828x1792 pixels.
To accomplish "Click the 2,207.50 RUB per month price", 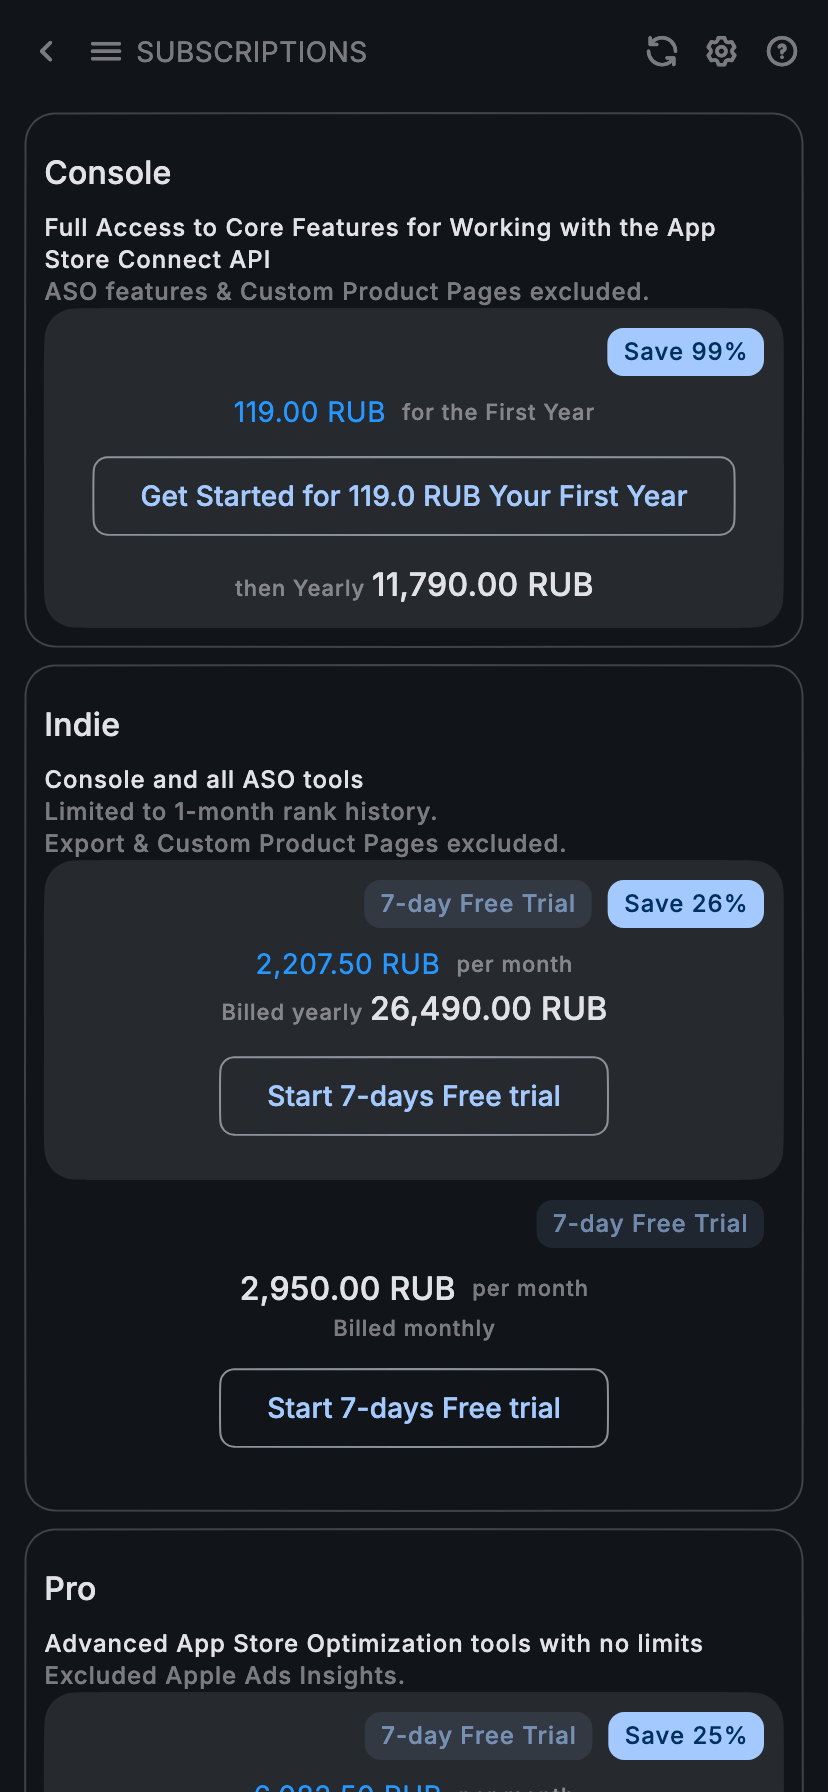I will click(x=347, y=964).
